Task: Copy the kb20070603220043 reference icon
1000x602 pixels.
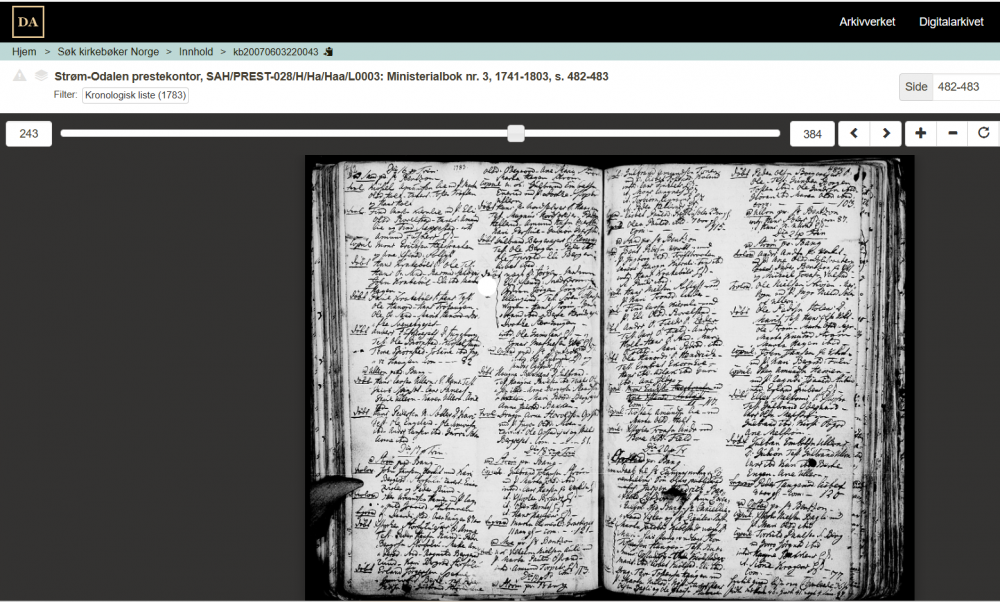Action: click(328, 52)
